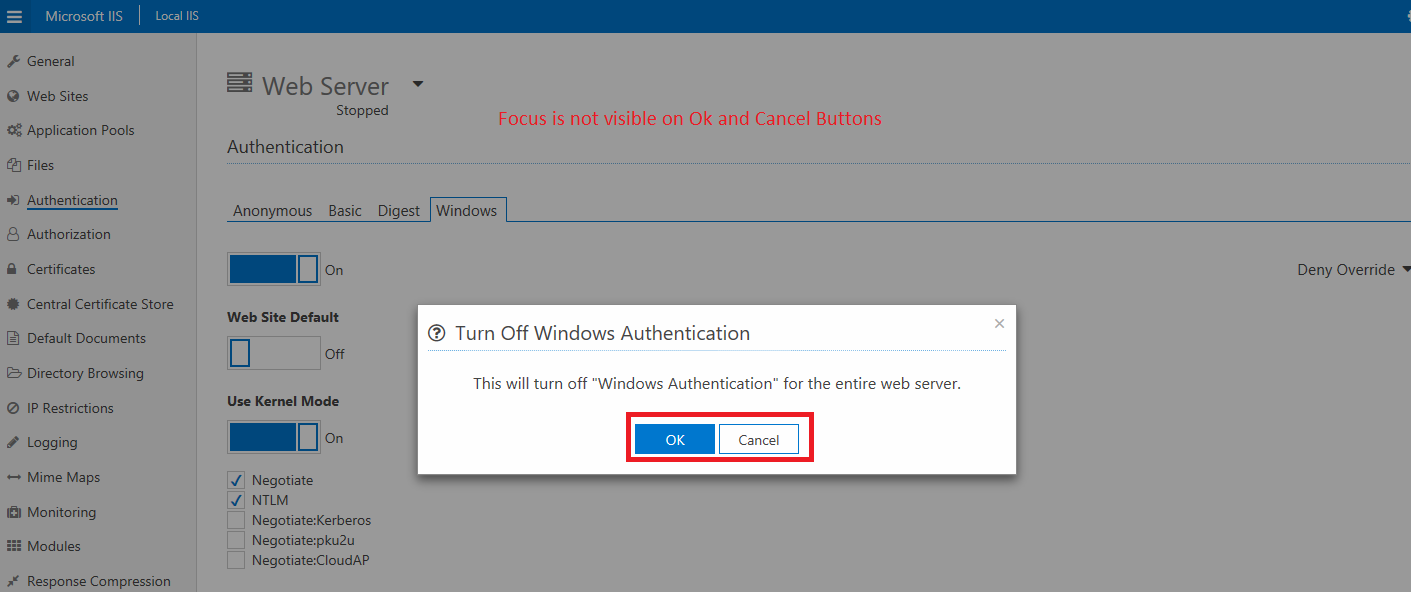Enable the Negotiate:Kerberos provider
Screen dimensions: 1411x592
236,519
